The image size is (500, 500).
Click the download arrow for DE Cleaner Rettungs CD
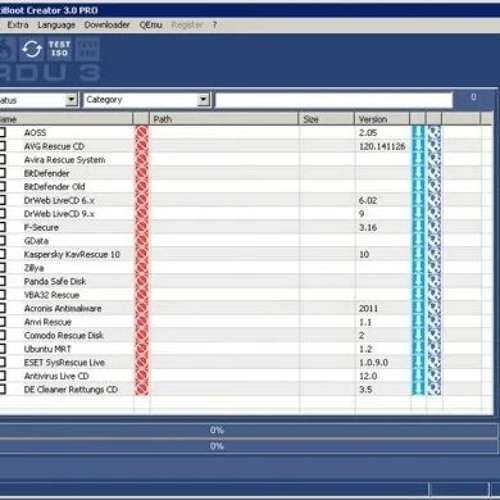coord(418,389)
